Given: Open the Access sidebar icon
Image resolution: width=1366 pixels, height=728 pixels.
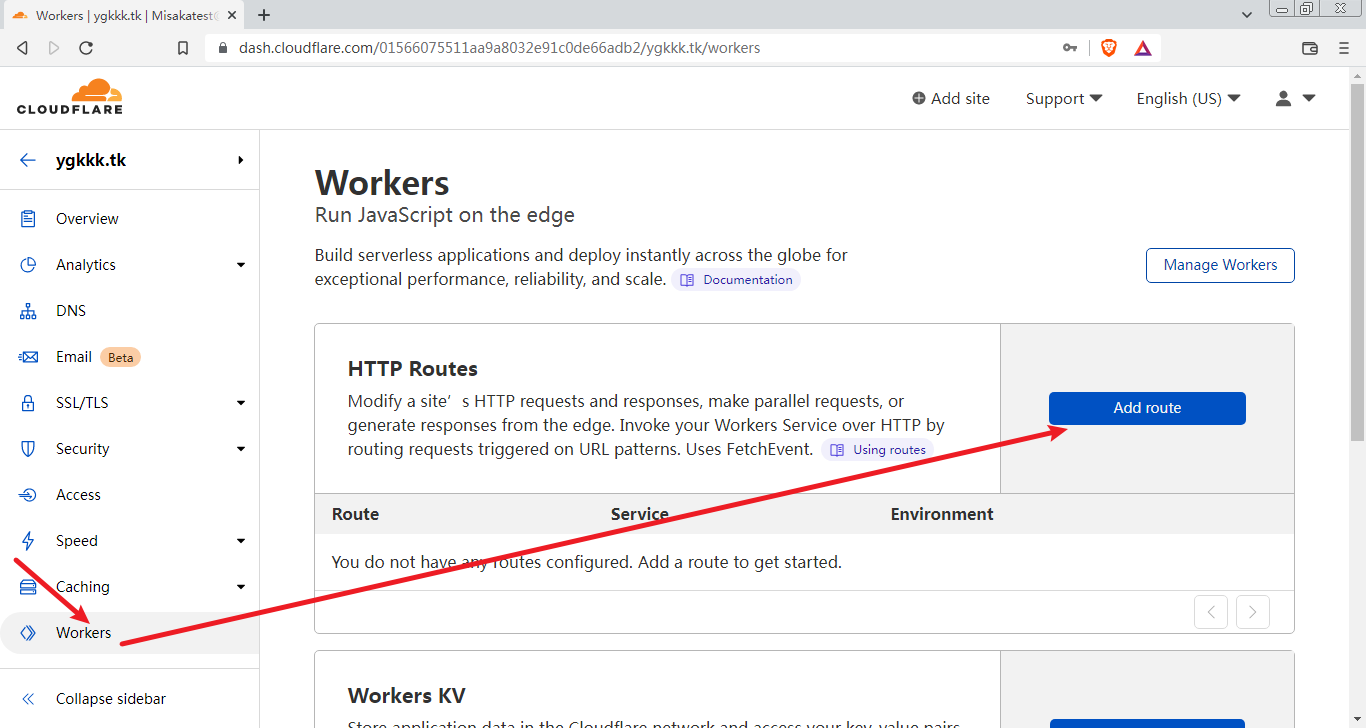Looking at the screenshot, I should coord(28,495).
